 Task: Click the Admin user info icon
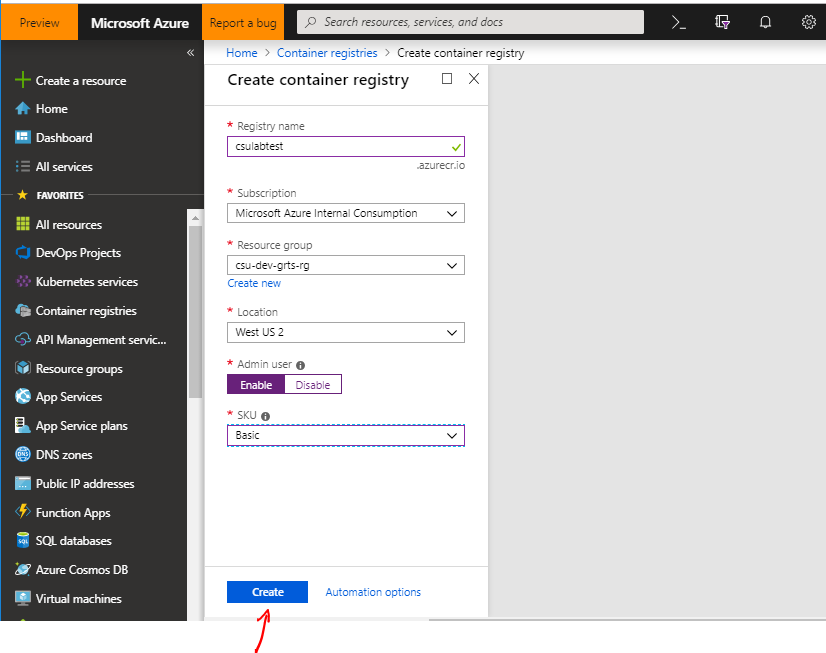point(300,365)
